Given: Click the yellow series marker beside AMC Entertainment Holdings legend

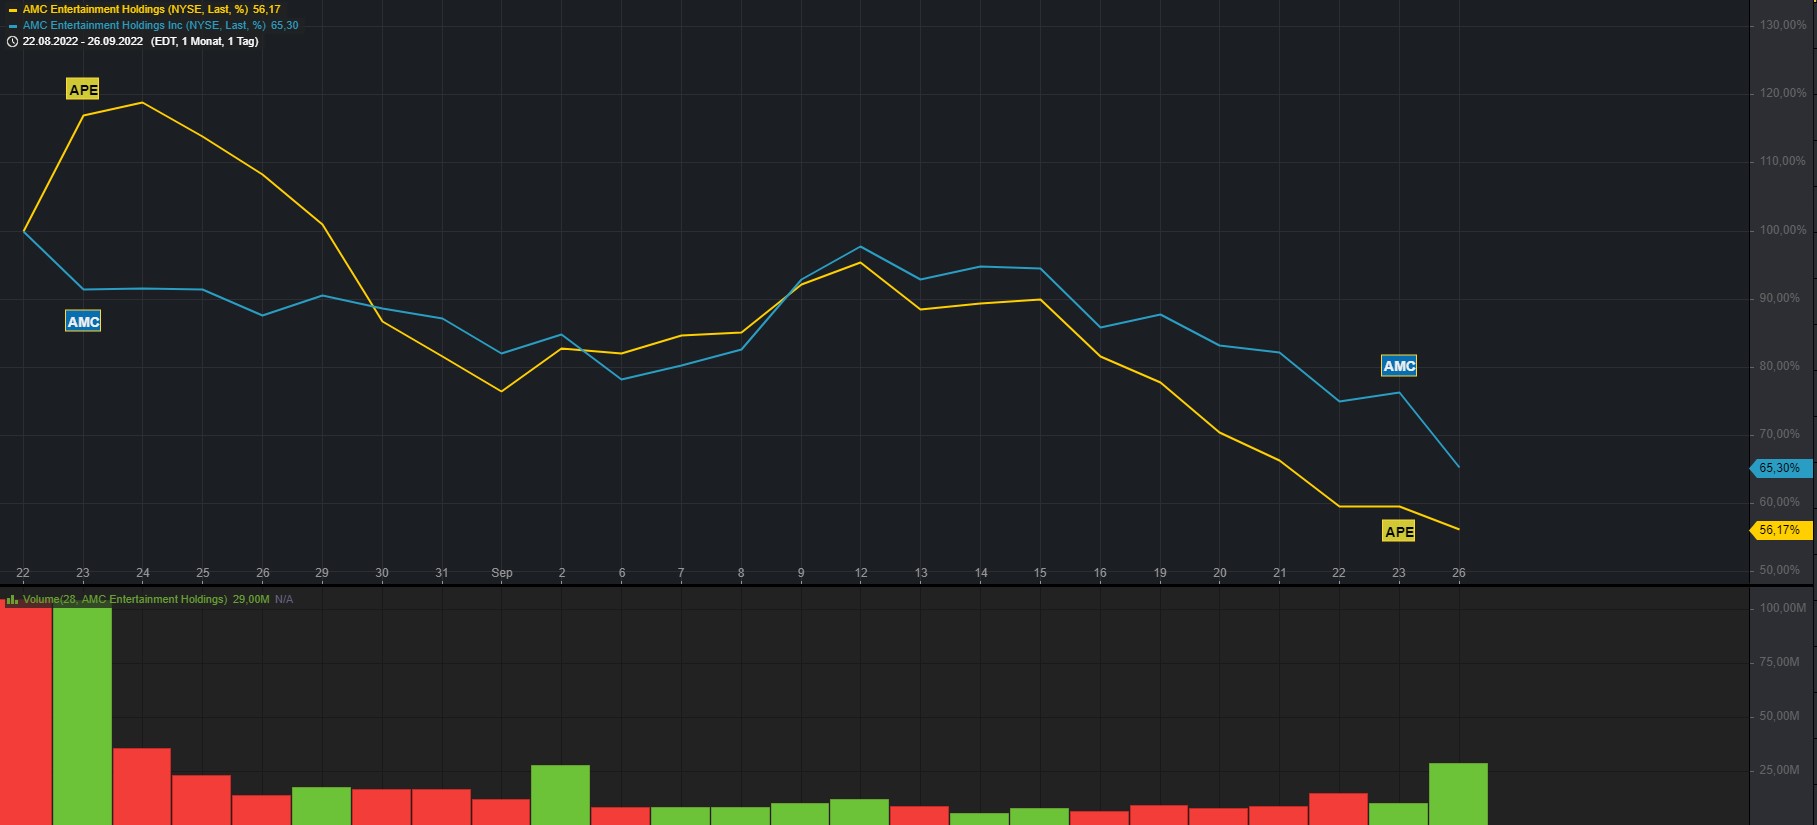Looking at the screenshot, I should (13, 10).
